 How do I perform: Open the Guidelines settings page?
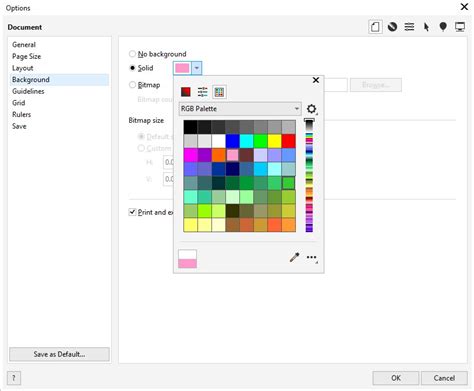[28, 91]
